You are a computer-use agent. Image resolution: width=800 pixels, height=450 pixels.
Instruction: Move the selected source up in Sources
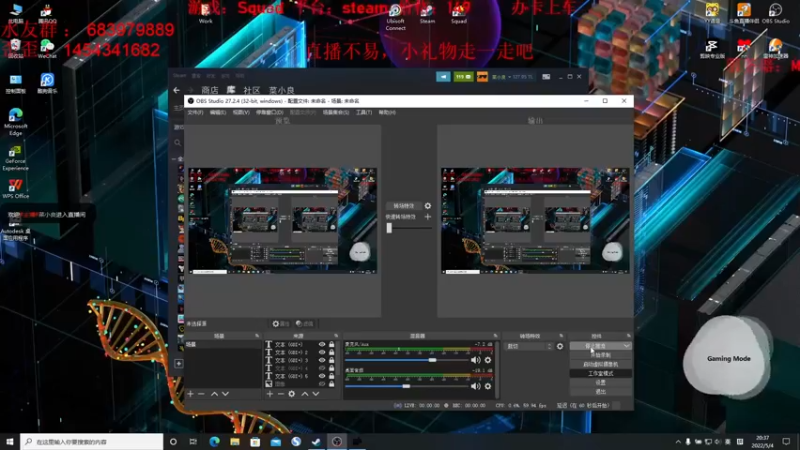pos(305,394)
